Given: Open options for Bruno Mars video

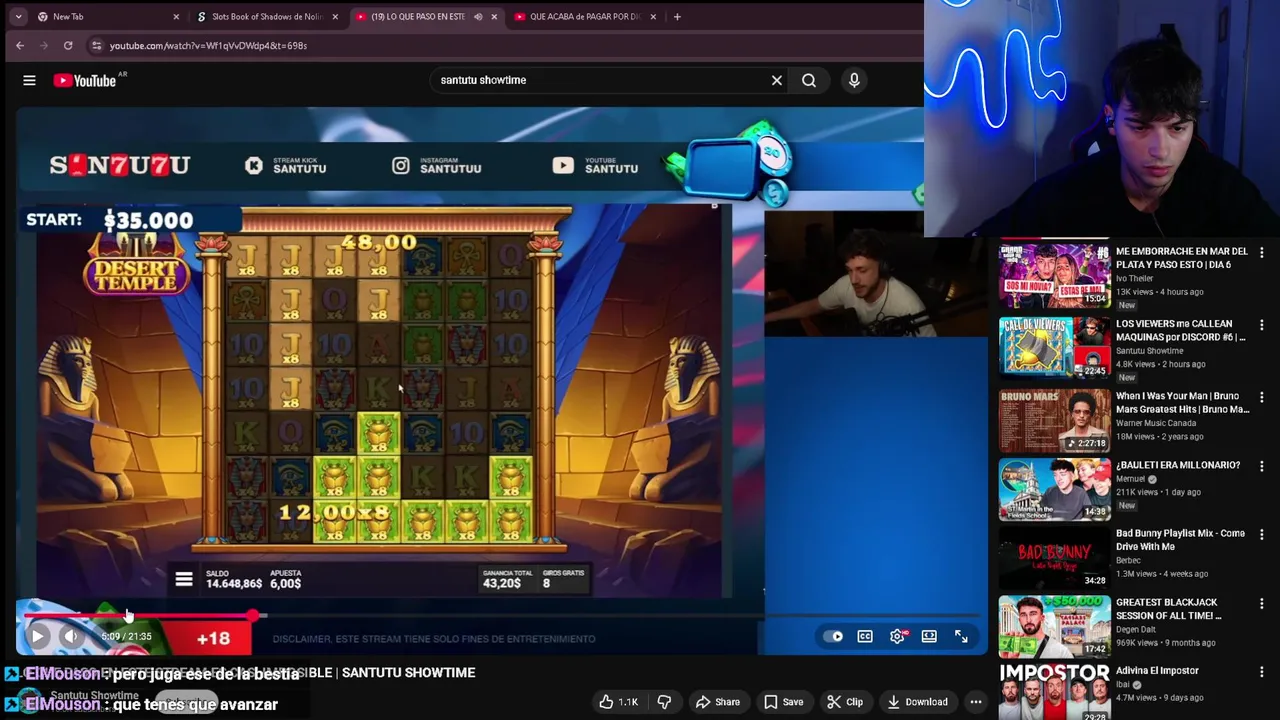Looking at the screenshot, I should pos(1261,397).
